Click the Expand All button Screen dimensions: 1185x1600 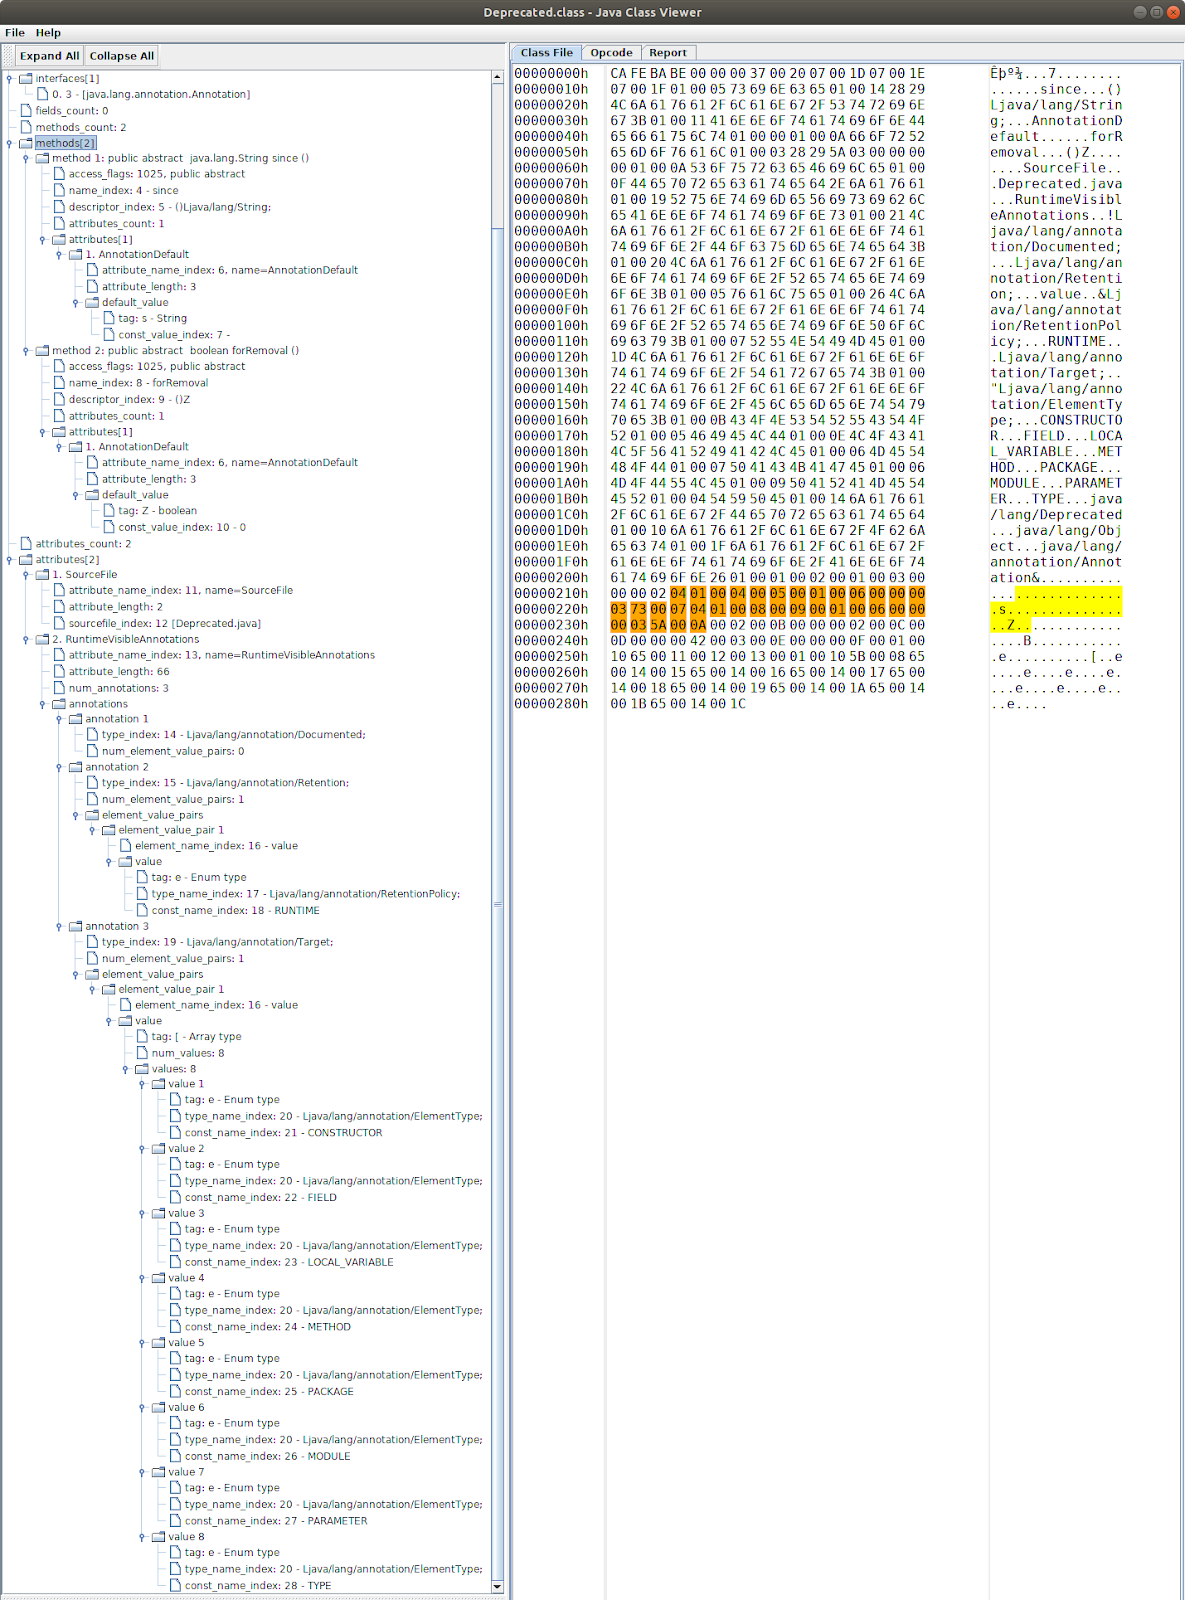tap(50, 56)
